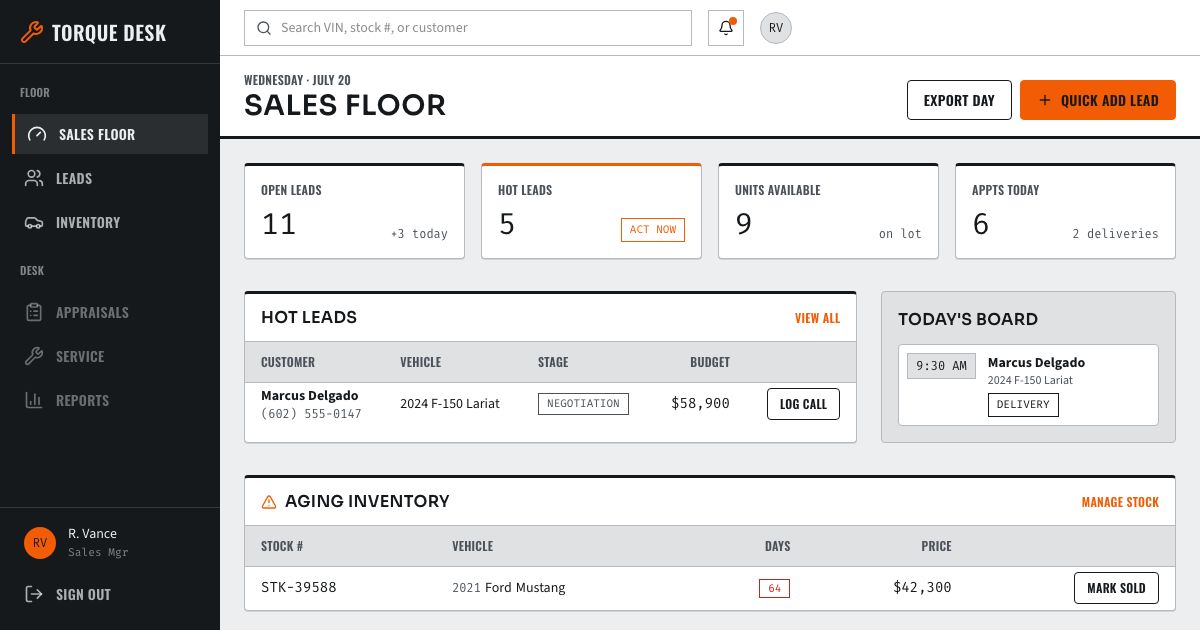Click the Stock # column header
The height and width of the screenshot is (630, 1200).
[282, 546]
